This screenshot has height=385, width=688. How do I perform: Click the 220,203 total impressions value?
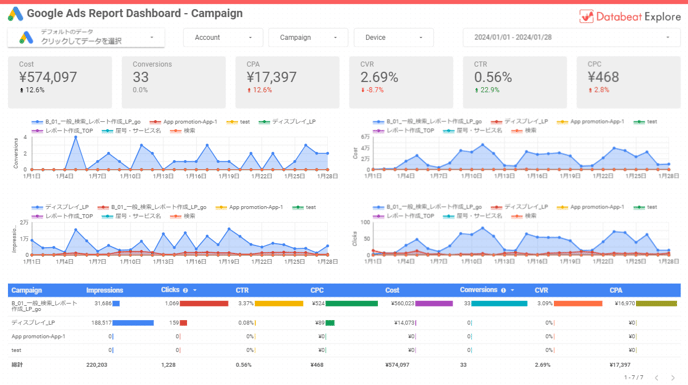(x=97, y=365)
